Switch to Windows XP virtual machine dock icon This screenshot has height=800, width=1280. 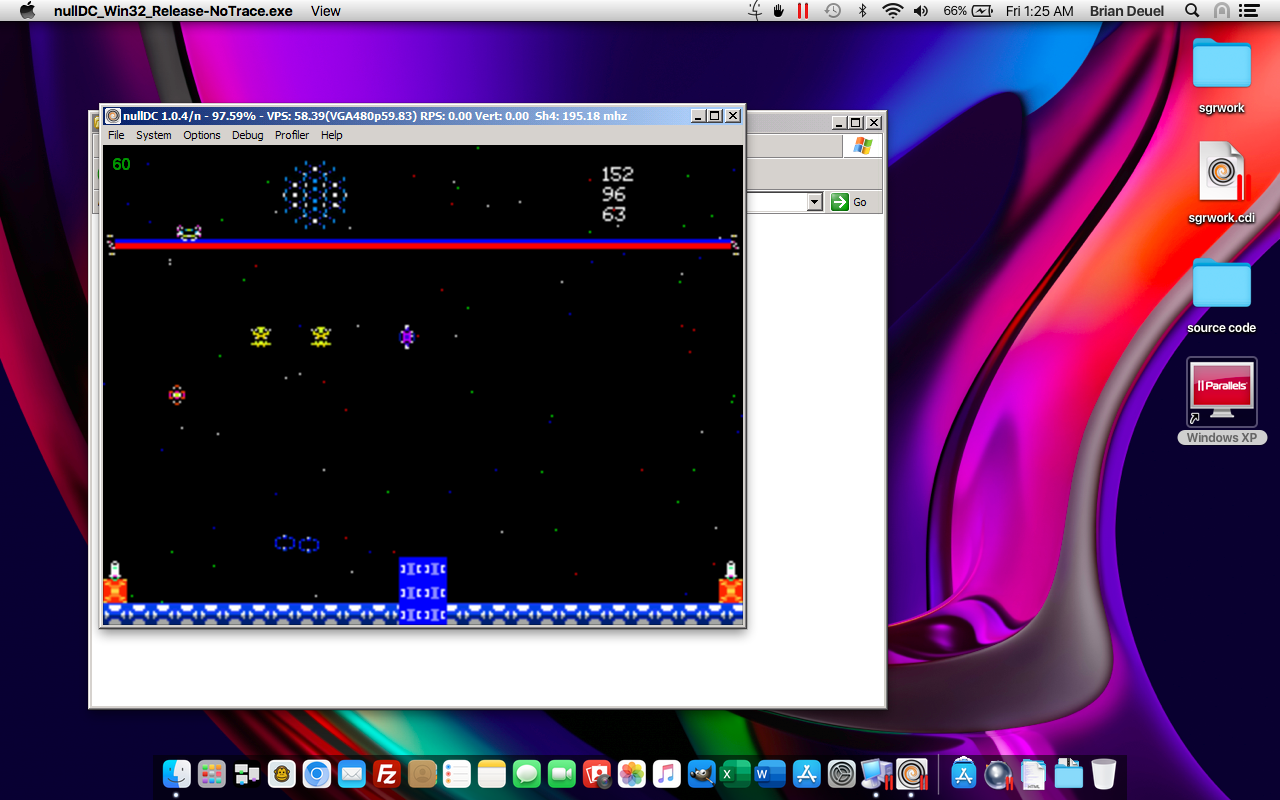(877, 774)
